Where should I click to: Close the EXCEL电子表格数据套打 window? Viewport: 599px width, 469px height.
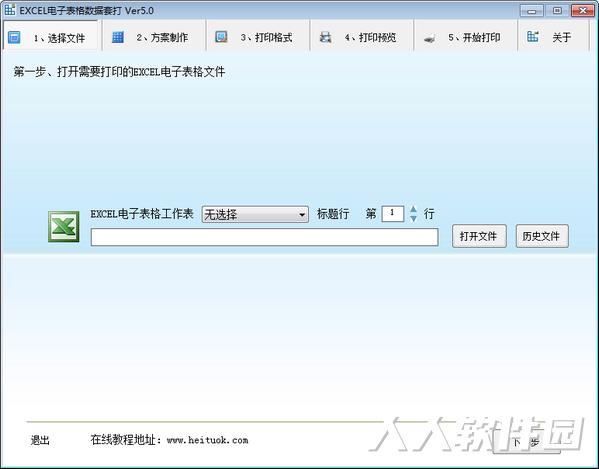click(x=583, y=11)
